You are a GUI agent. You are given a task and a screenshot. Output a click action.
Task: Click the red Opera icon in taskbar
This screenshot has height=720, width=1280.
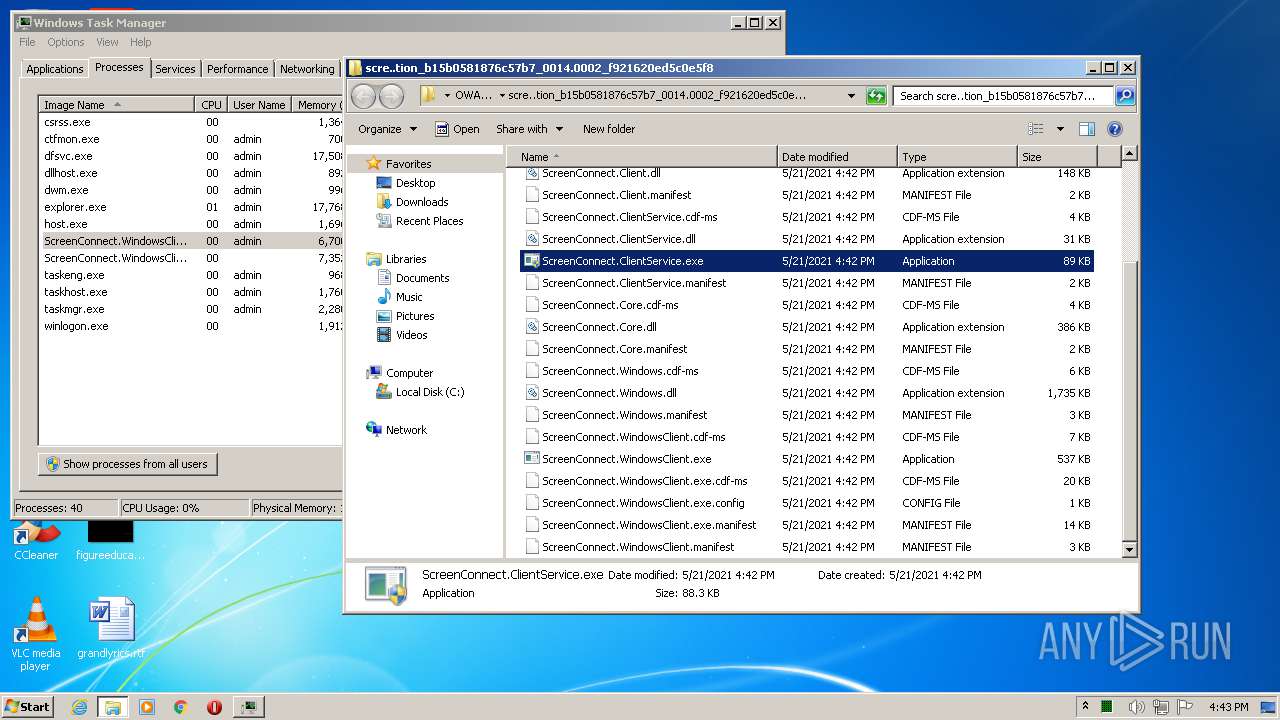coord(214,707)
